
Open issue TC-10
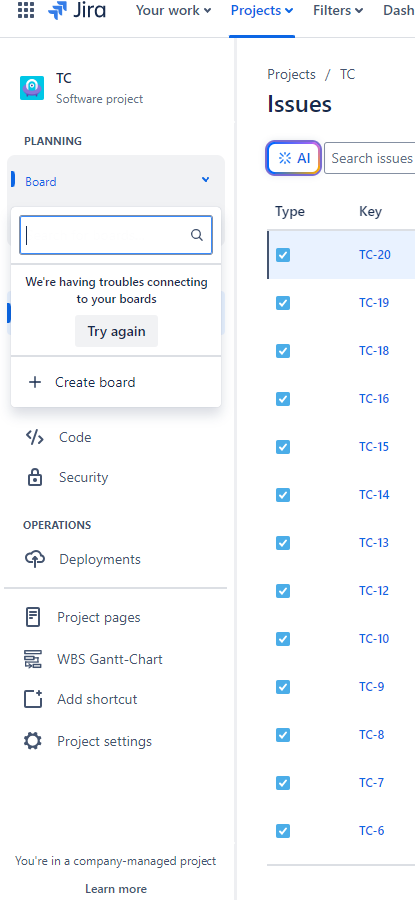point(374,639)
